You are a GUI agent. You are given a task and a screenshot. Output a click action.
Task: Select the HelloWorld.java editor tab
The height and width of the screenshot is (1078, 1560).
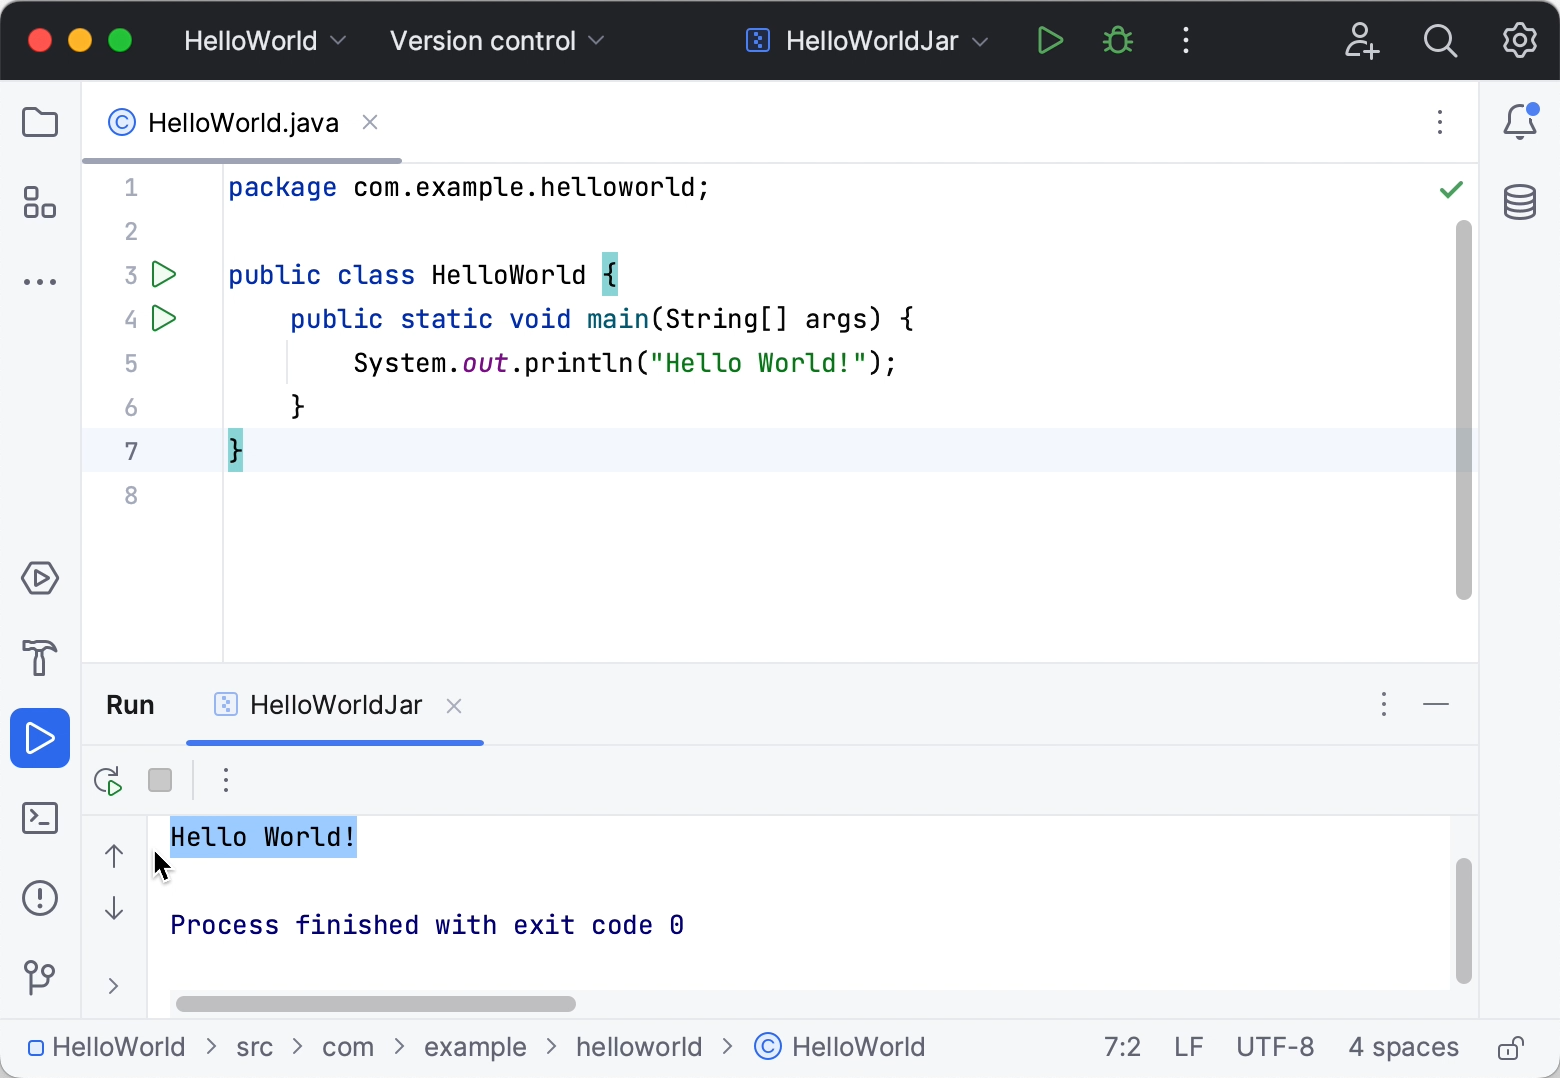(242, 122)
